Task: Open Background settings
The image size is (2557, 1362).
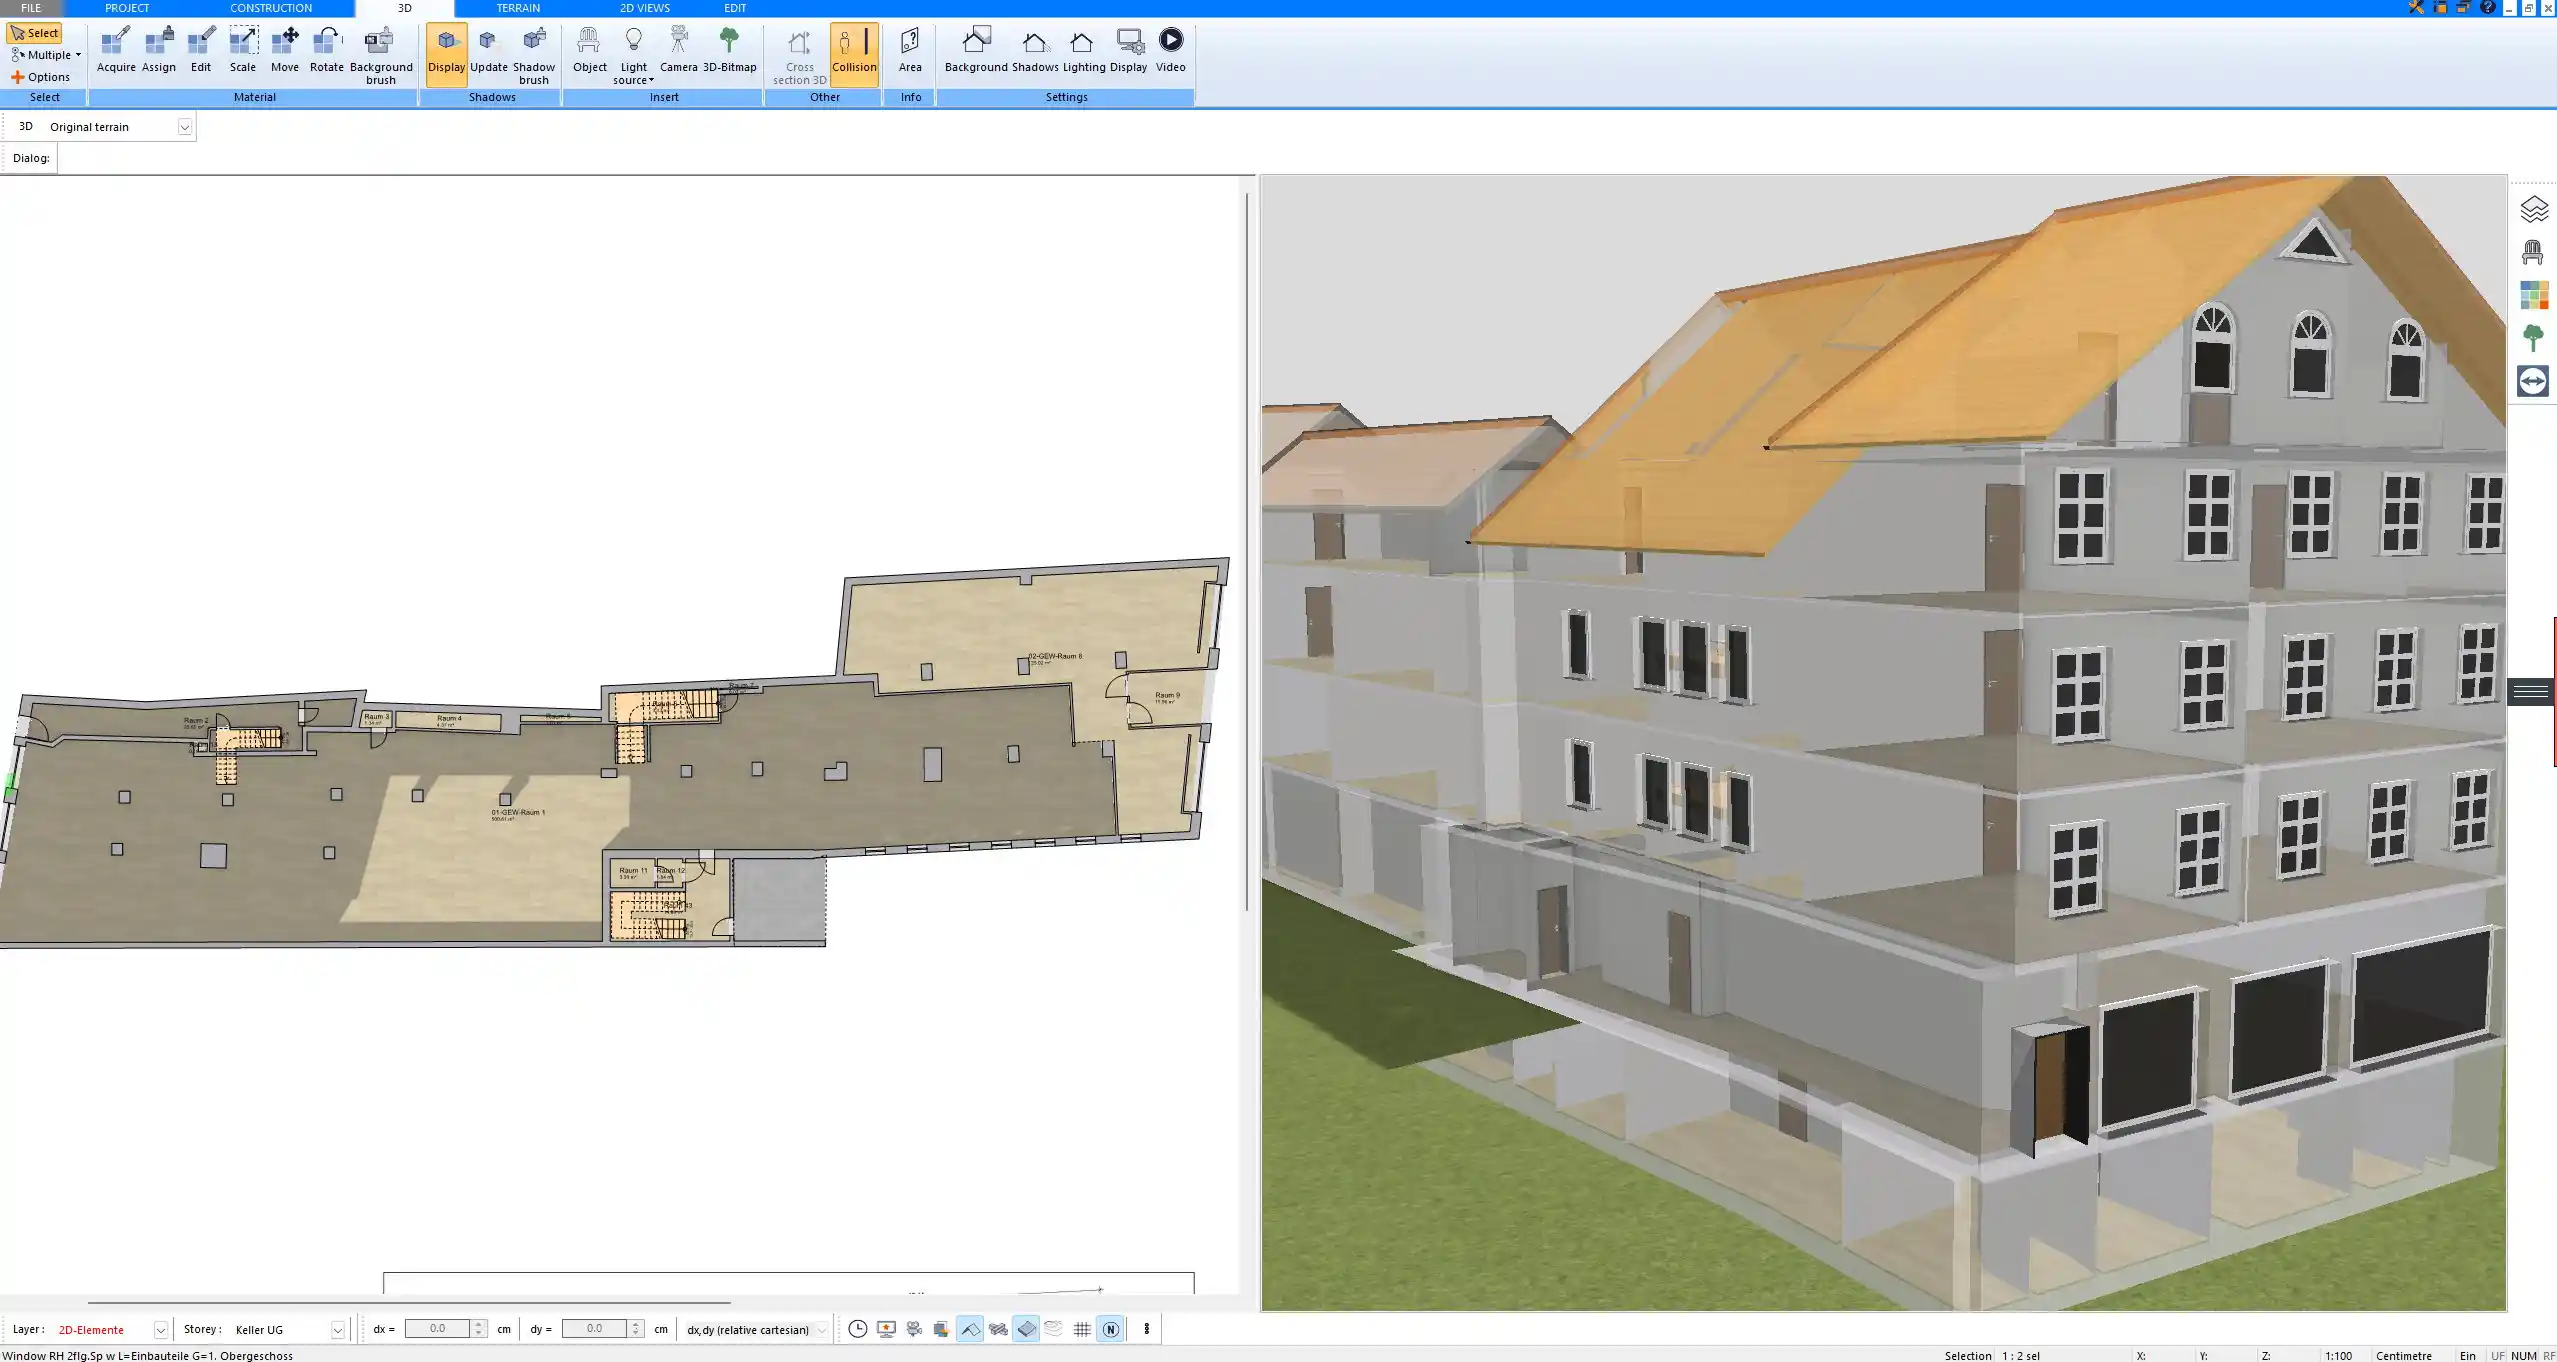Action: (x=976, y=51)
